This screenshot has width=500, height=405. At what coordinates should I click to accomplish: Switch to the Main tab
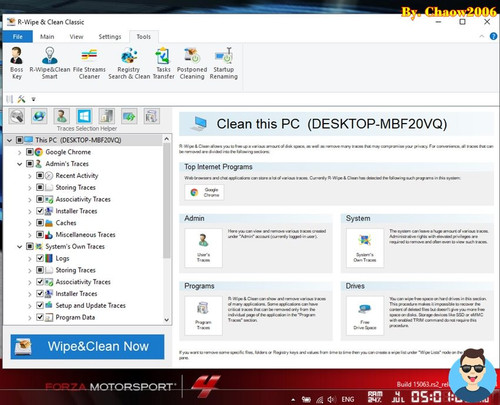tap(47, 37)
